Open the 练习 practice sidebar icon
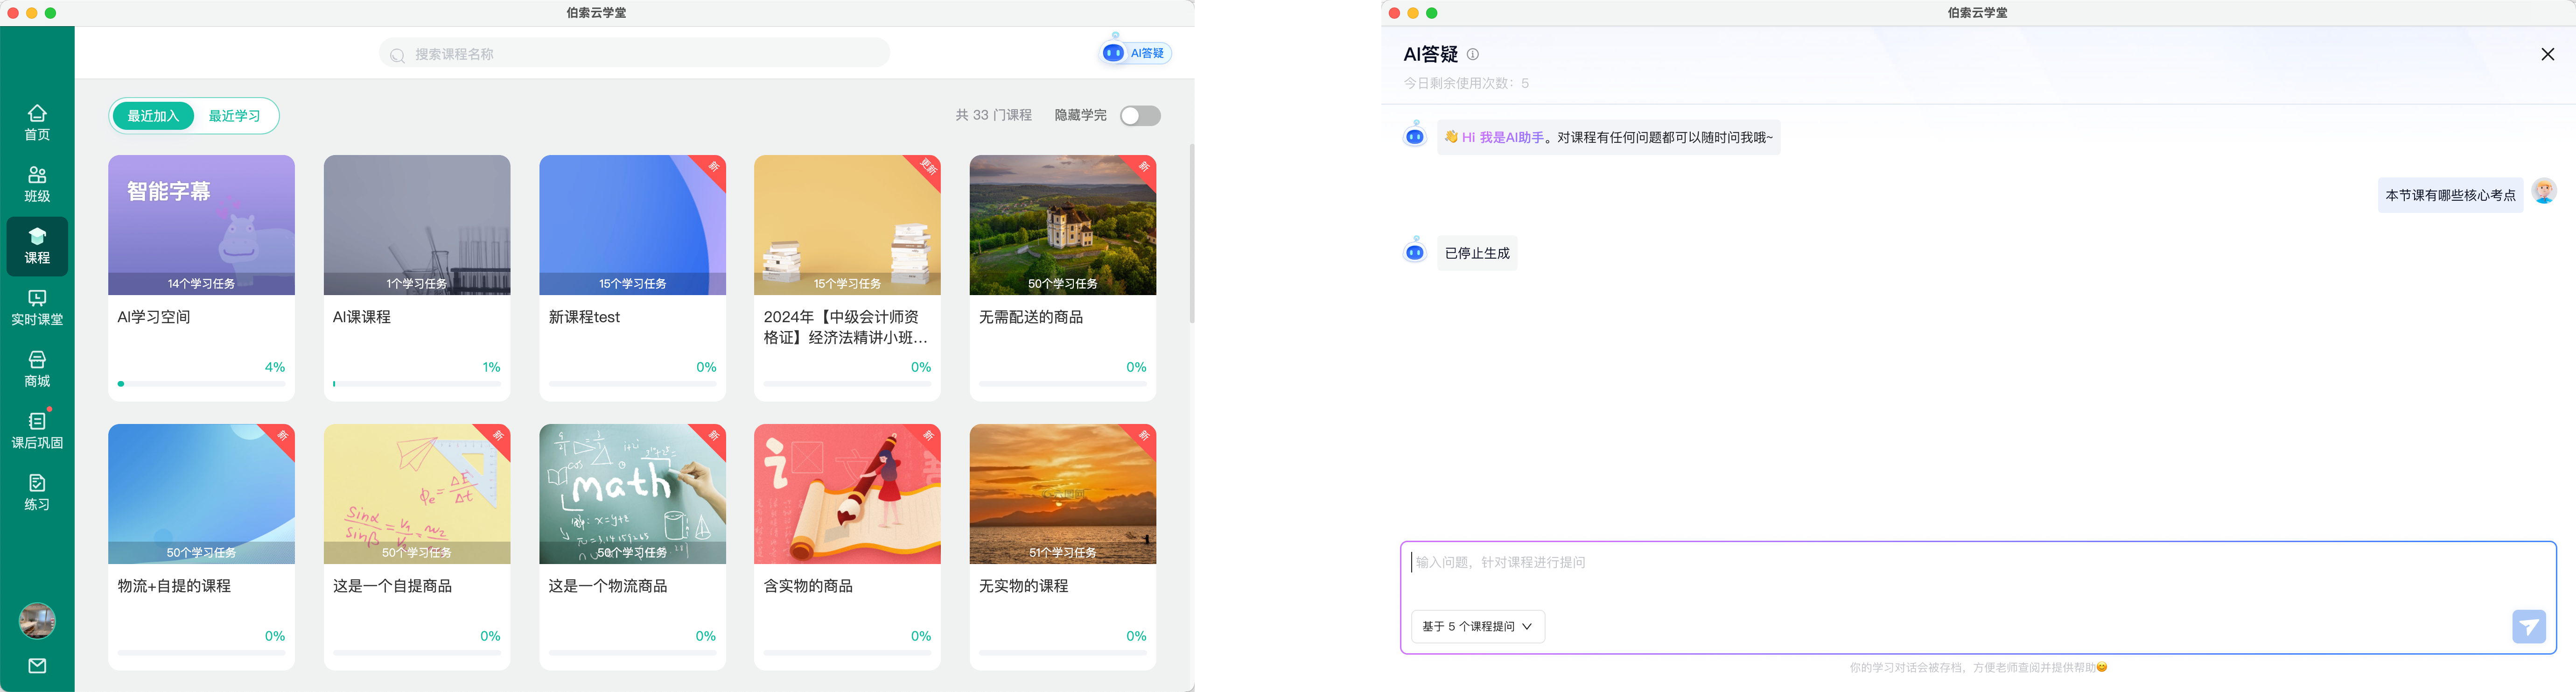Image resolution: width=2576 pixels, height=692 pixels. (37, 492)
